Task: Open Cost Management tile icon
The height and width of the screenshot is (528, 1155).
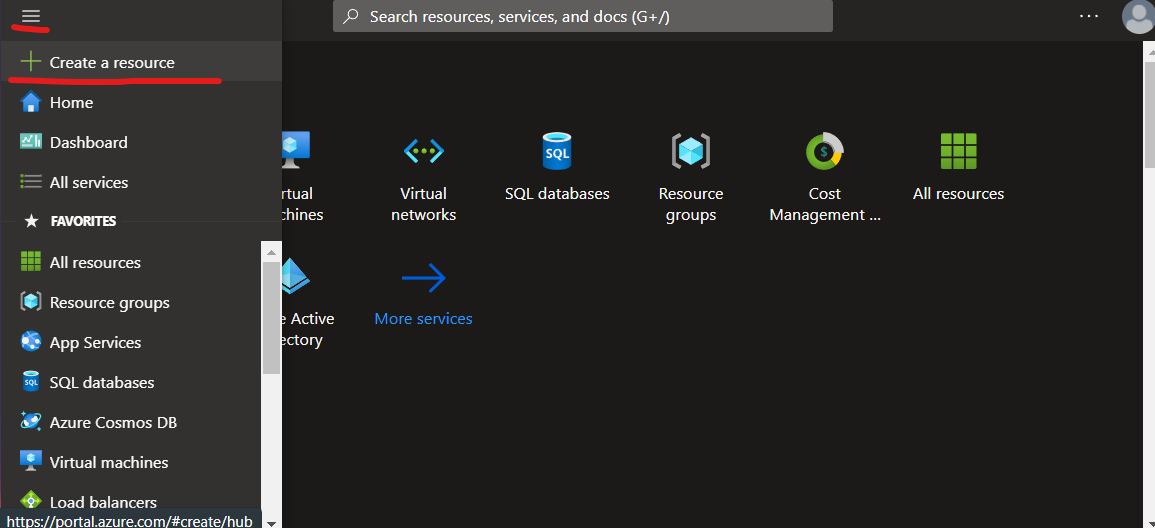Action: 824,151
